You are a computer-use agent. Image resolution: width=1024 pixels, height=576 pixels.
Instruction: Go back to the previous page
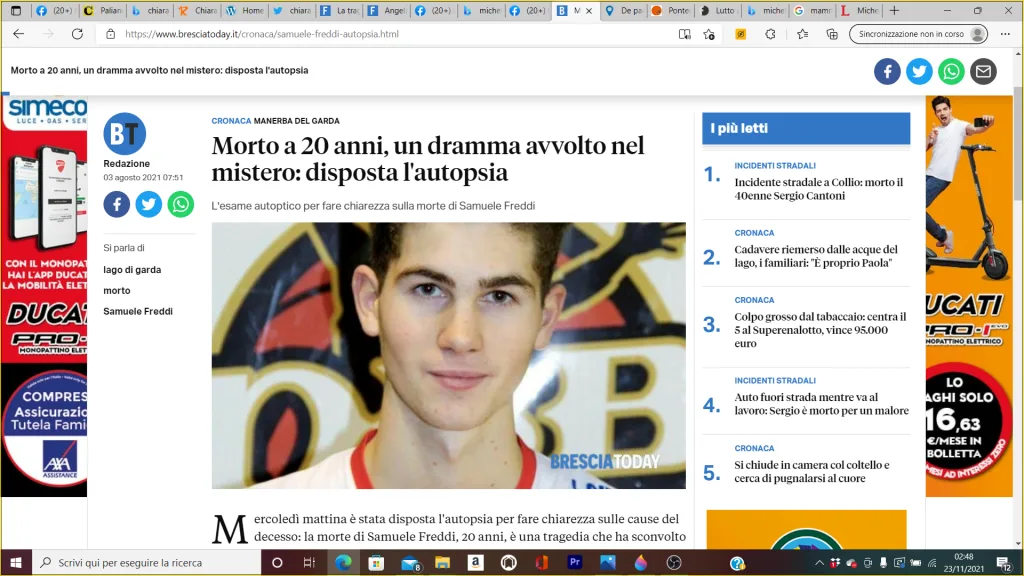18,34
